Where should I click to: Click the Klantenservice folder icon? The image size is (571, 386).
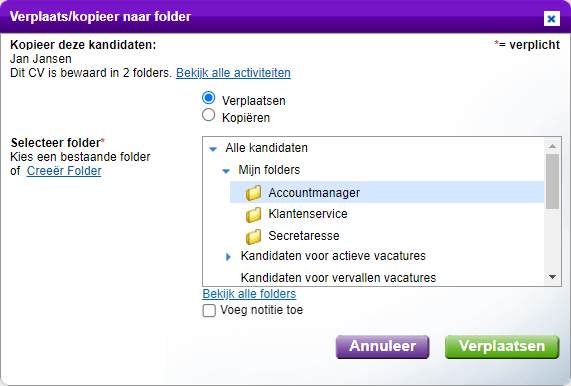click(253, 214)
